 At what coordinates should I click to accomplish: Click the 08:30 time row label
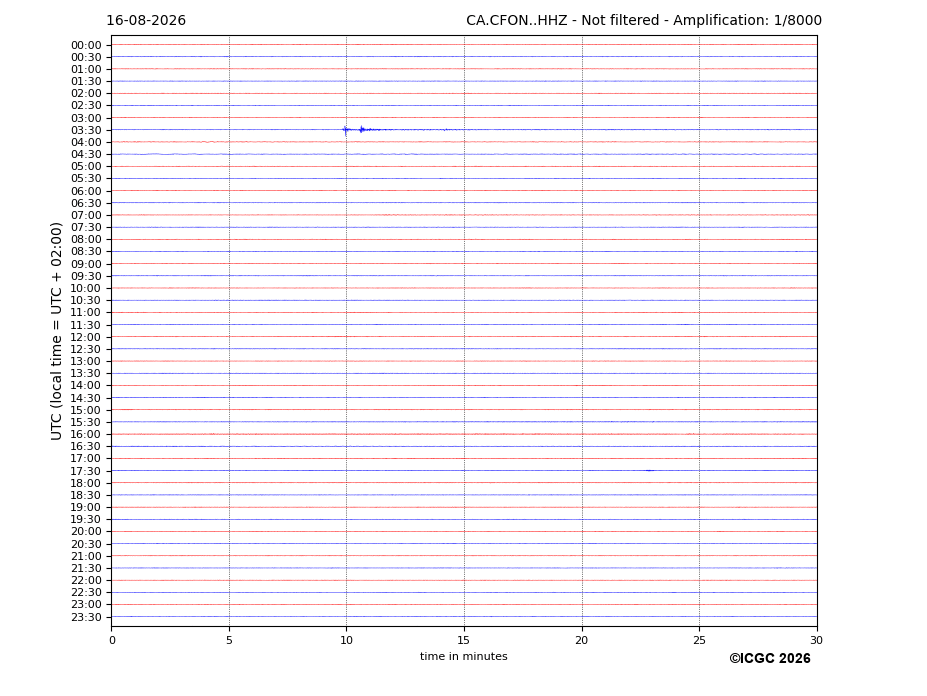(86, 252)
